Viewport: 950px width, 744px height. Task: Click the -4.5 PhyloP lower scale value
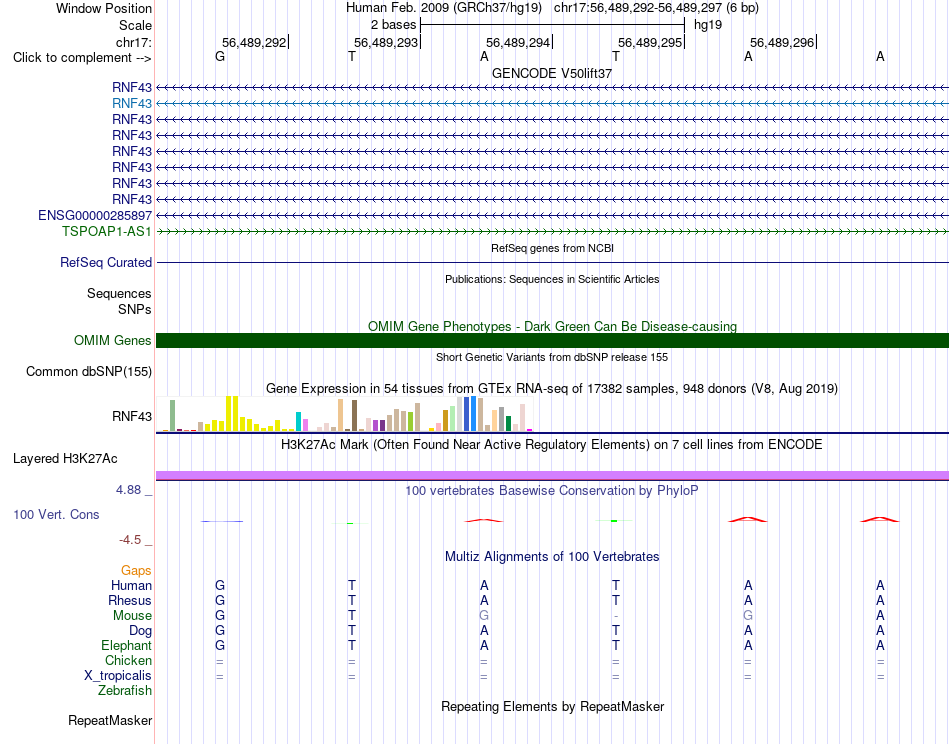click(130, 540)
